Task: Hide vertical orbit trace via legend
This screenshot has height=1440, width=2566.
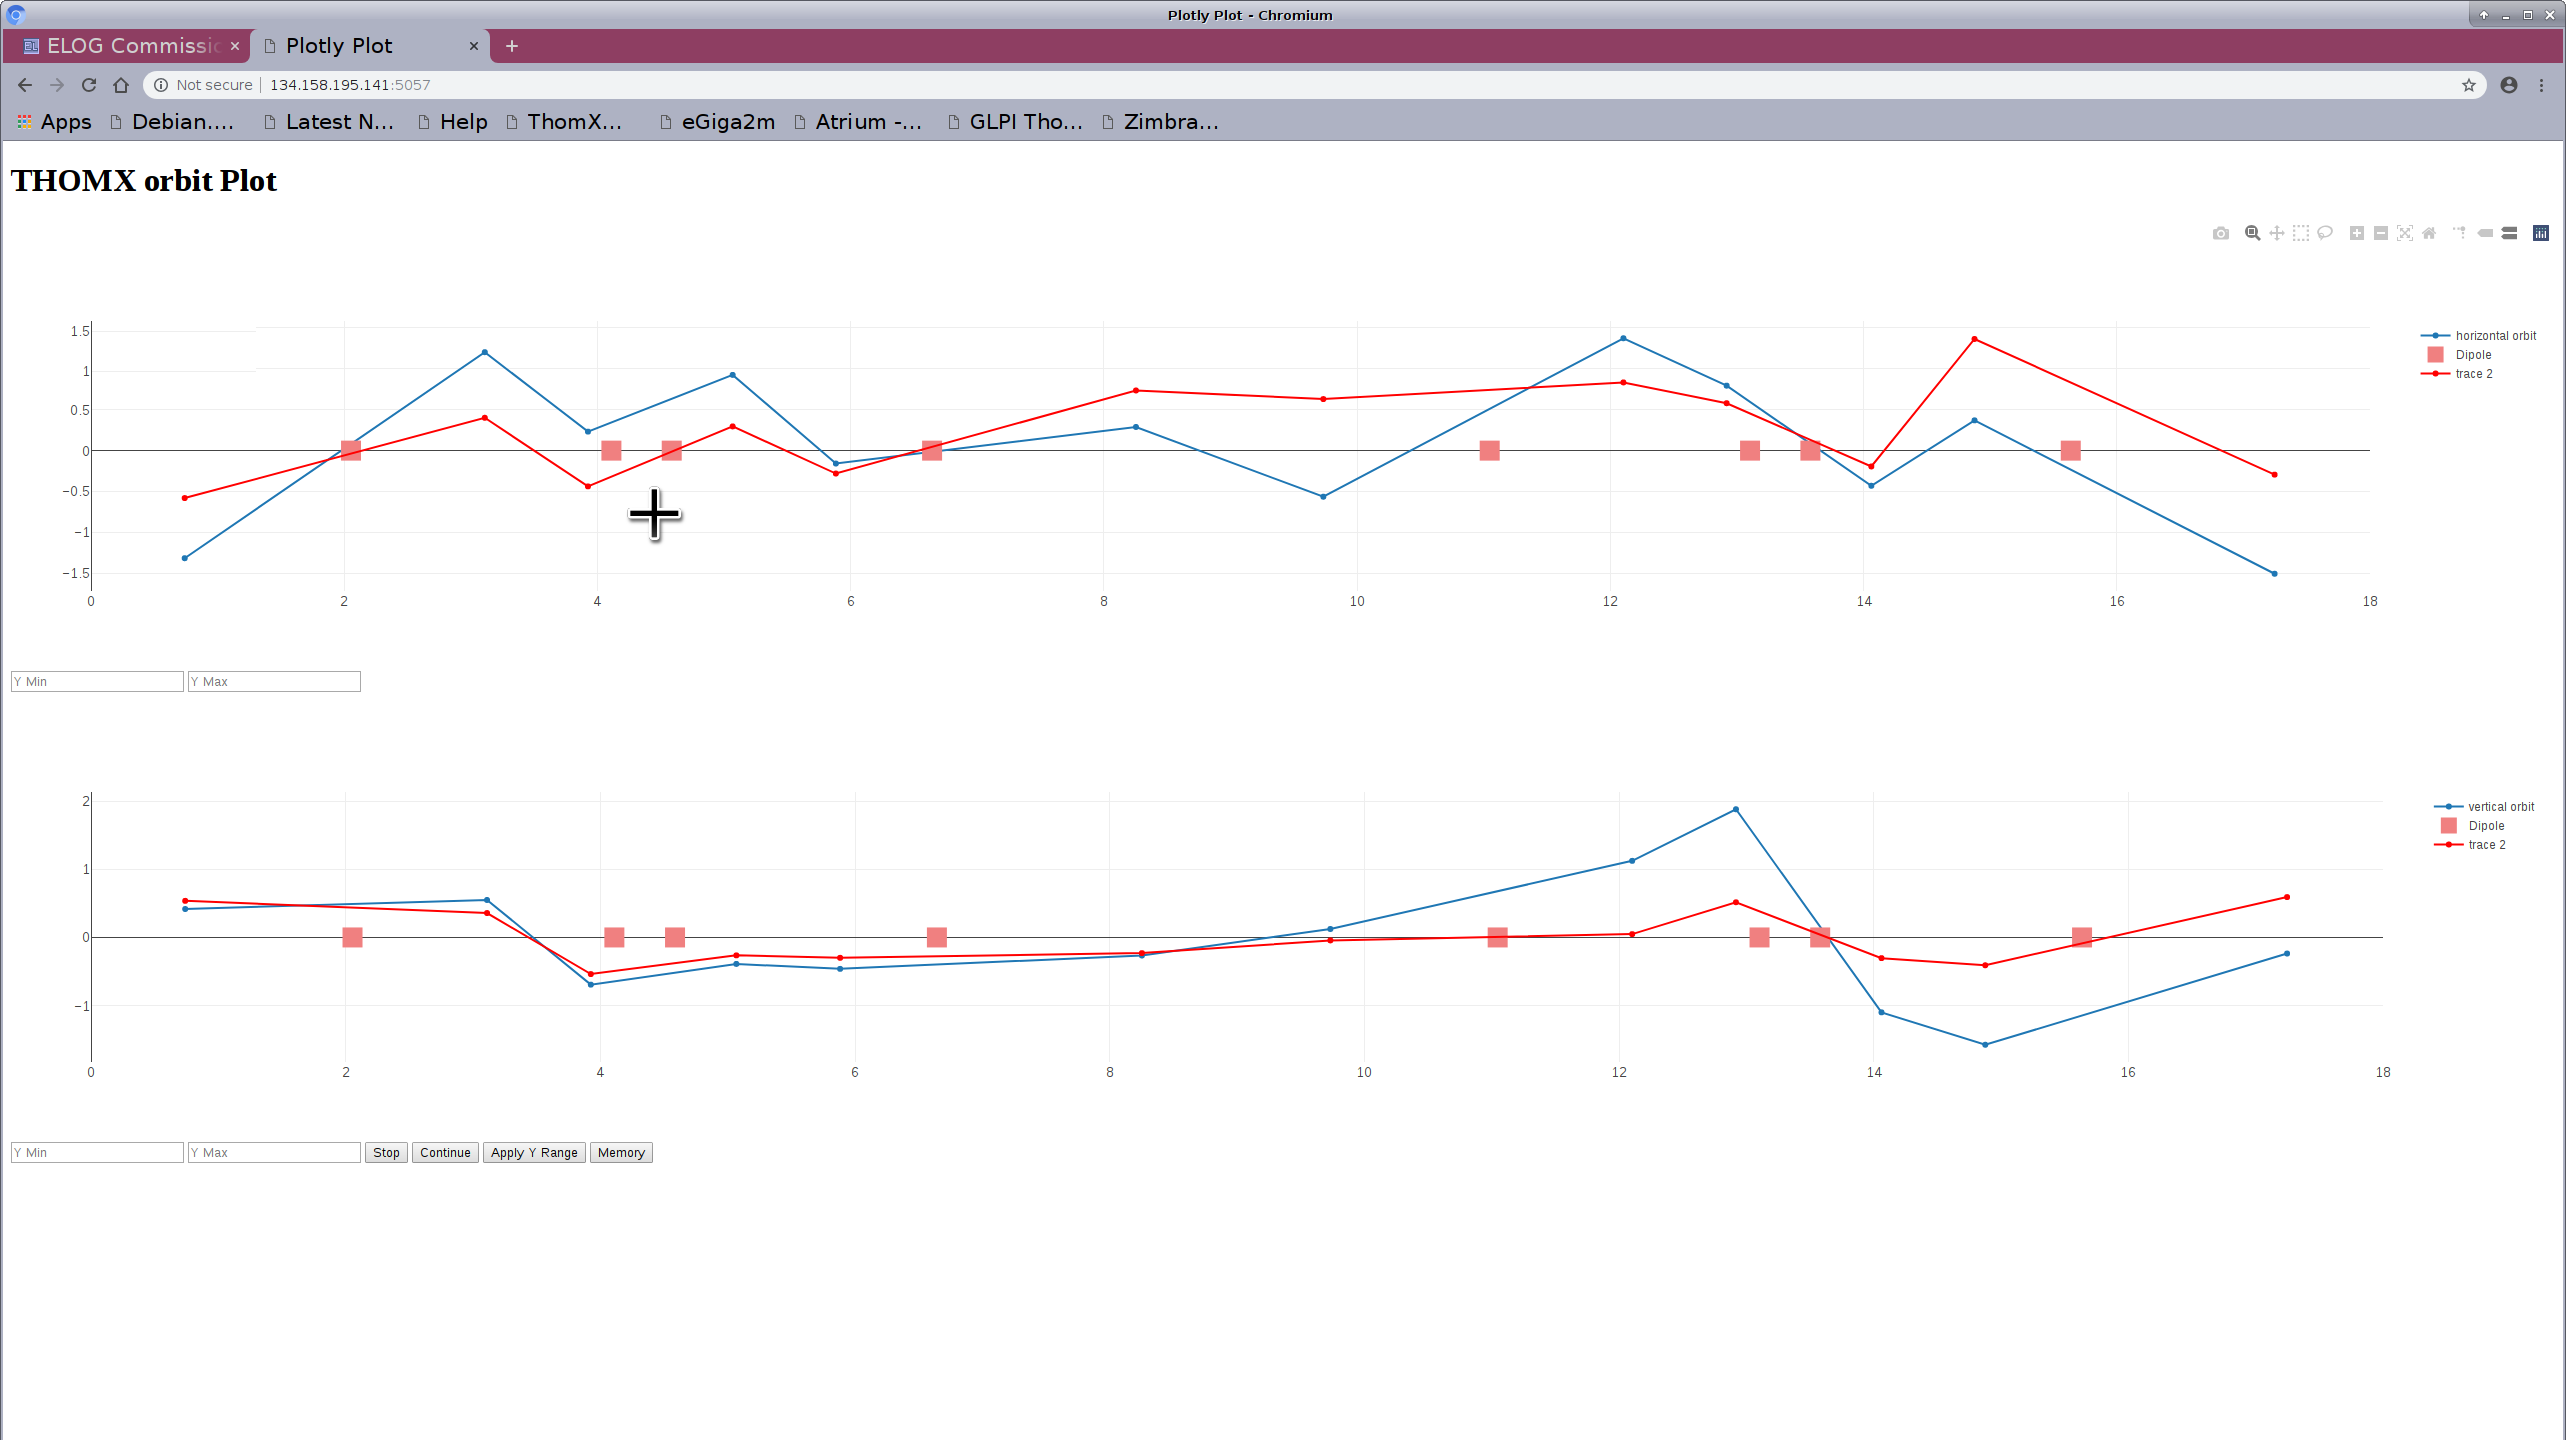Action: click(x=2499, y=807)
